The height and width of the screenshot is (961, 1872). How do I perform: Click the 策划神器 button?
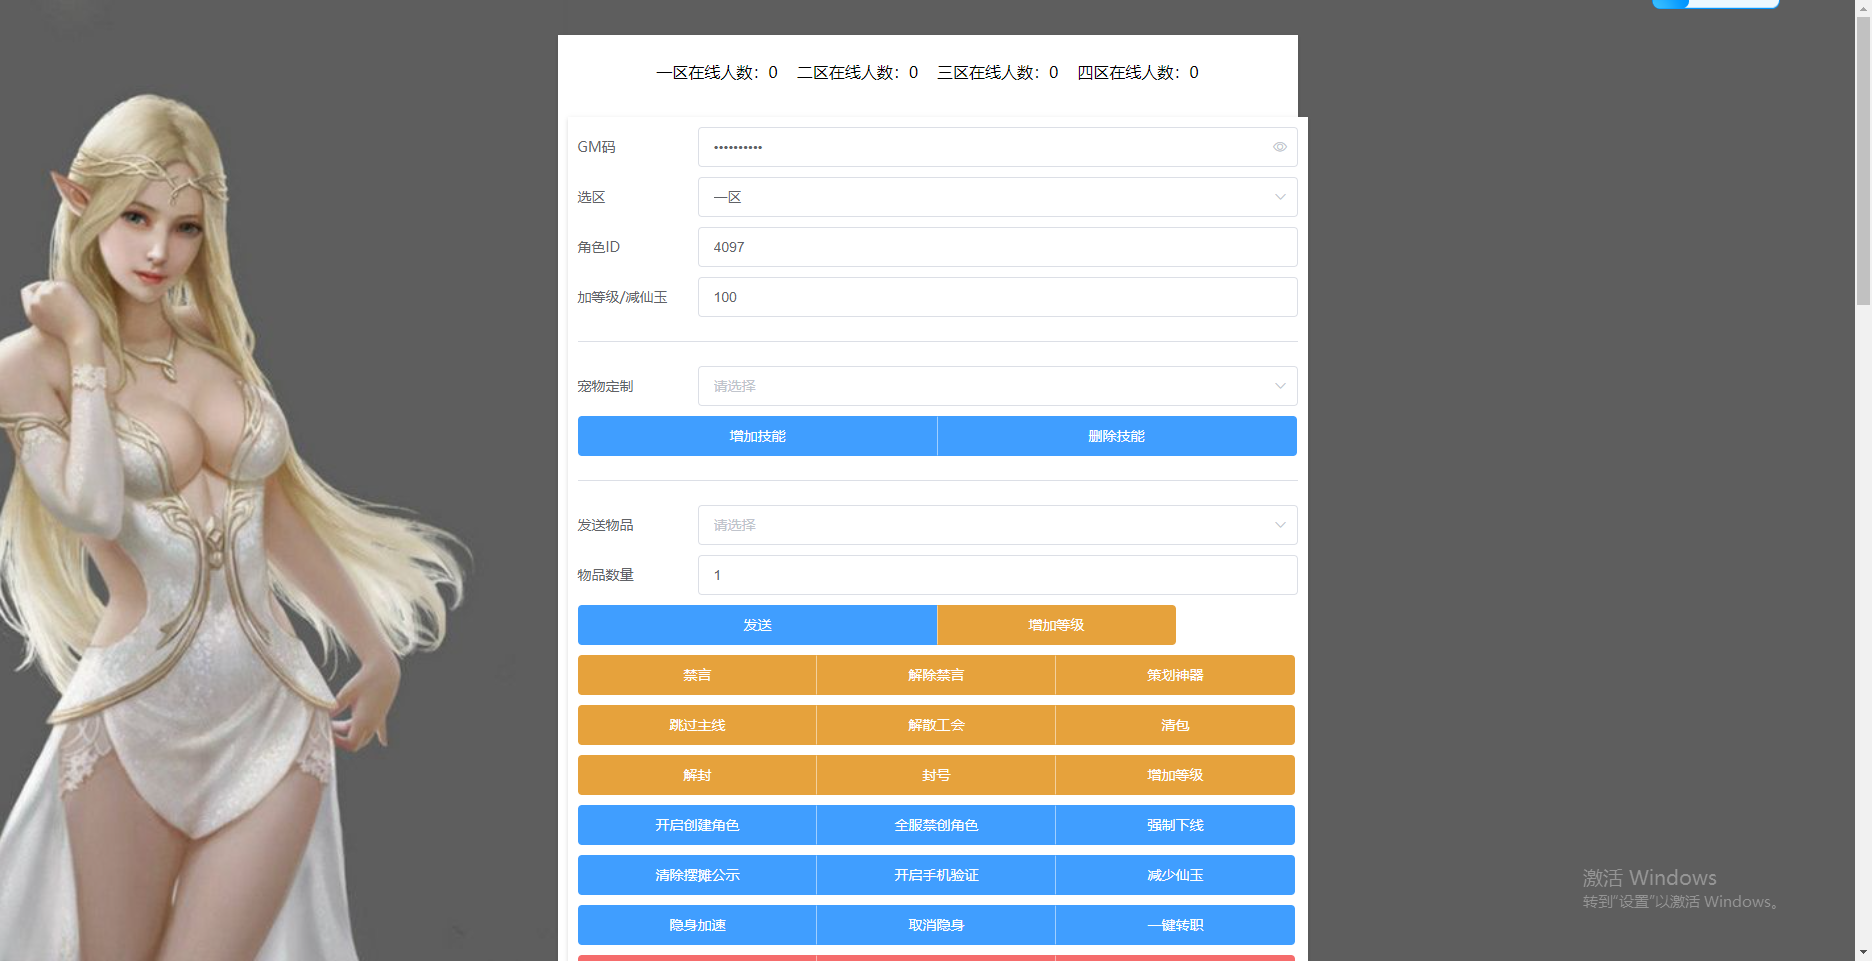pyautogui.click(x=1175, y=675)
